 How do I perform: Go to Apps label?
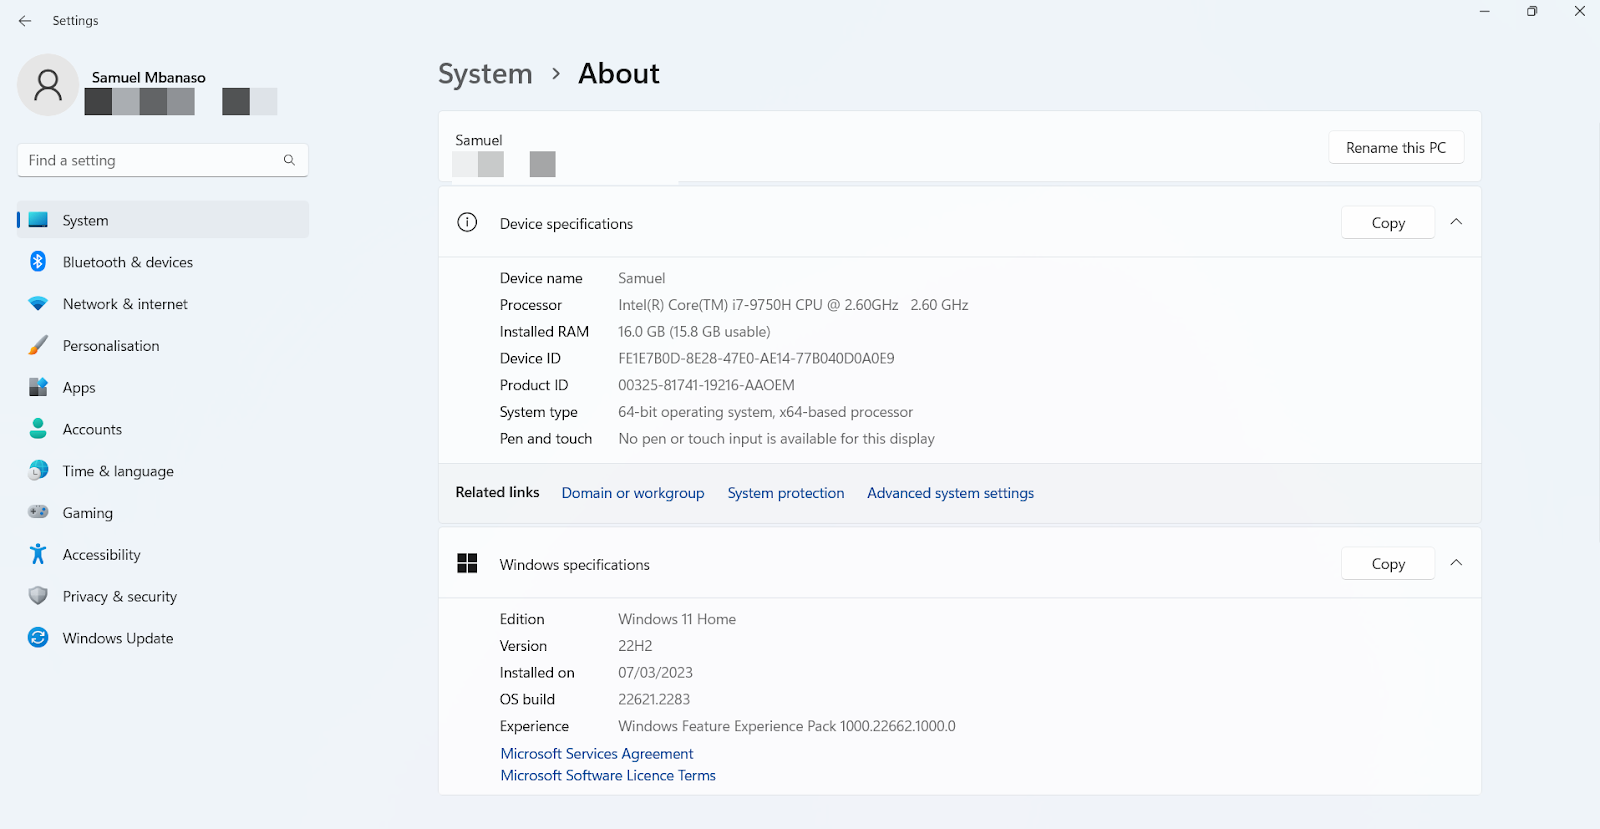79,388
